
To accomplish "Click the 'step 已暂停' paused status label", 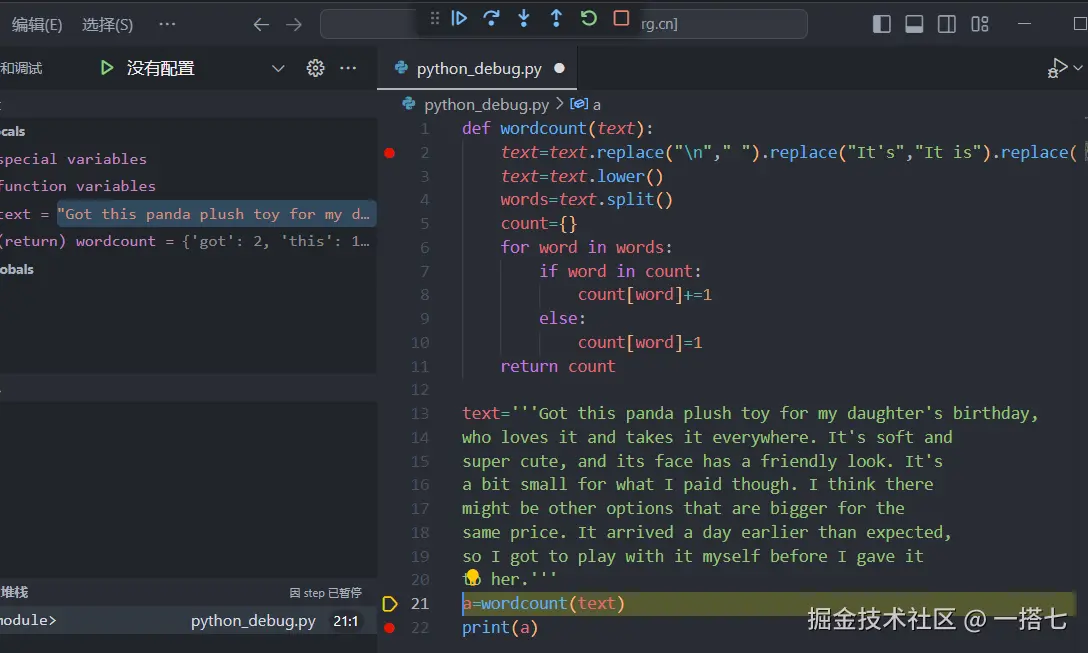I will [x=325, y=593].
